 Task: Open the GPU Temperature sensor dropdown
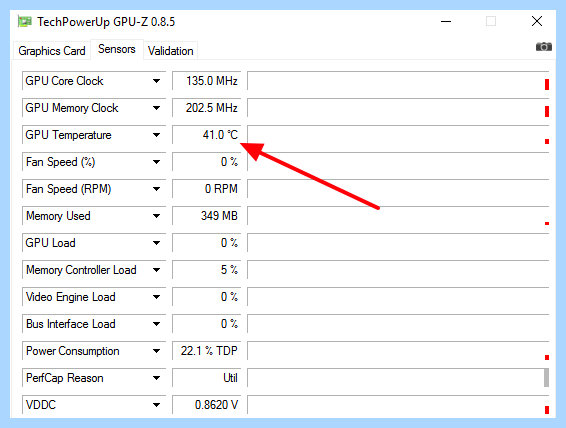[156, 135]
